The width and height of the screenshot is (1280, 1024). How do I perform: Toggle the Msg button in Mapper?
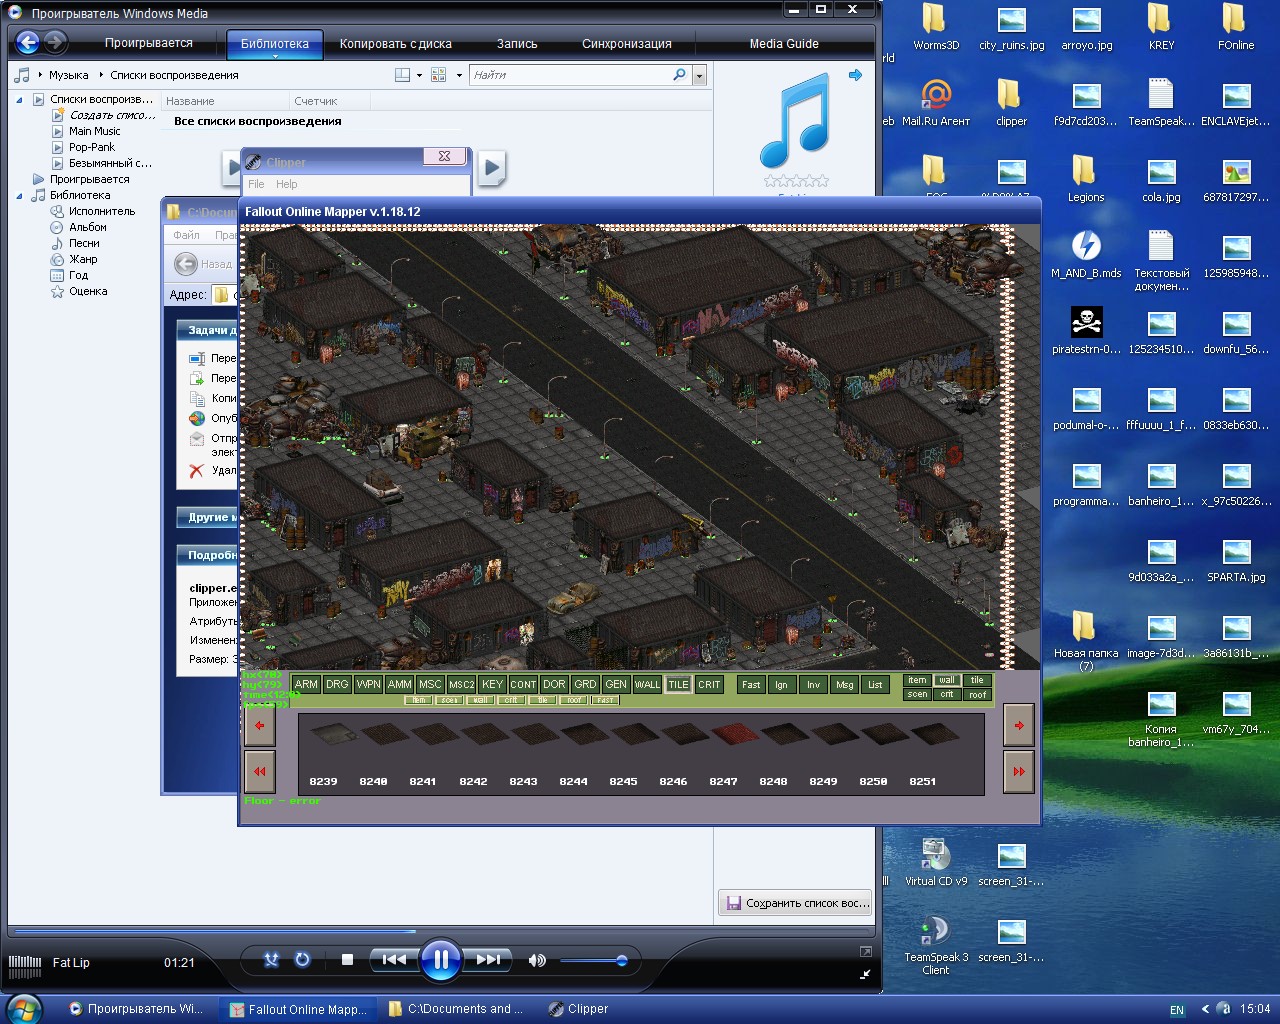(845, 684)
